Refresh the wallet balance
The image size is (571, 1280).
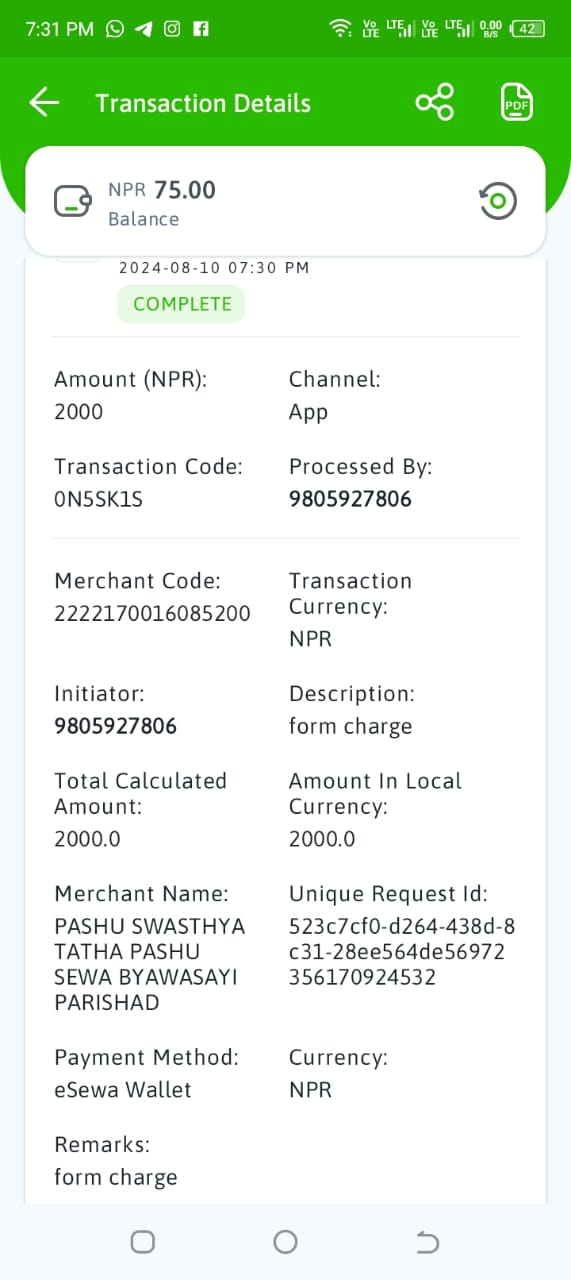coord(497,201)
